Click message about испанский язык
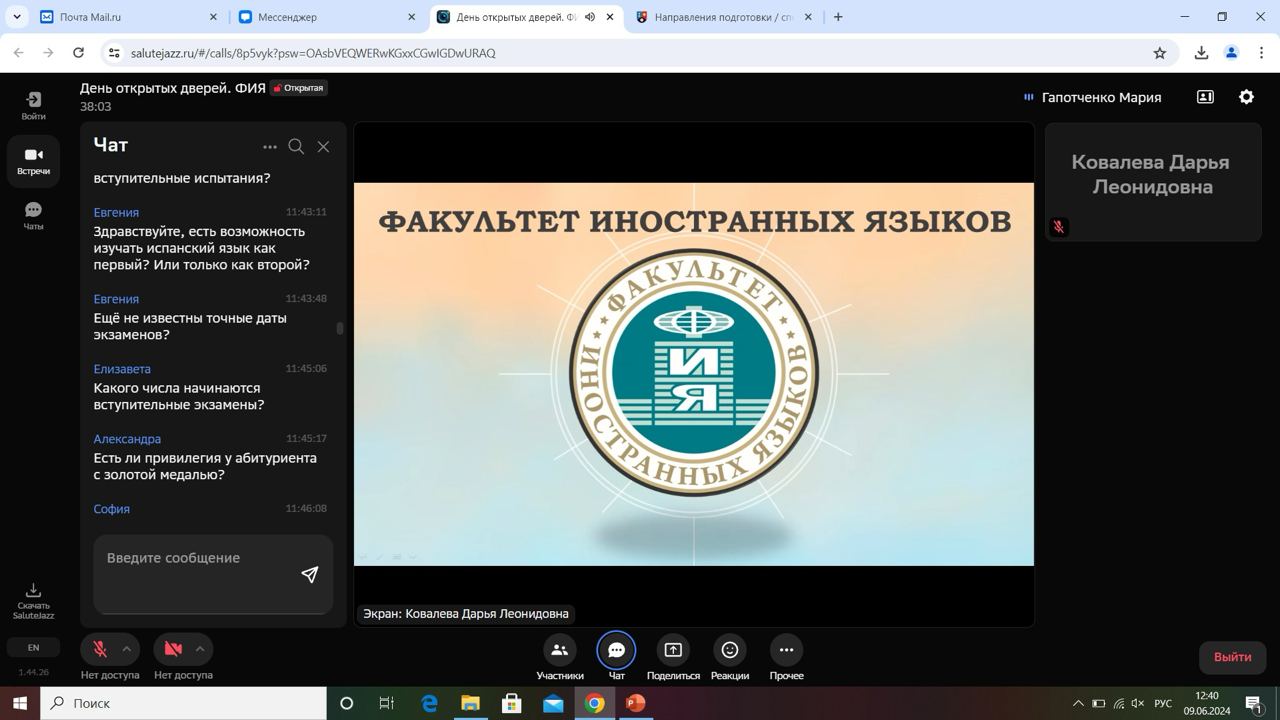The image size is (1280, 720). pyautogui.click(x=201, y=248)
